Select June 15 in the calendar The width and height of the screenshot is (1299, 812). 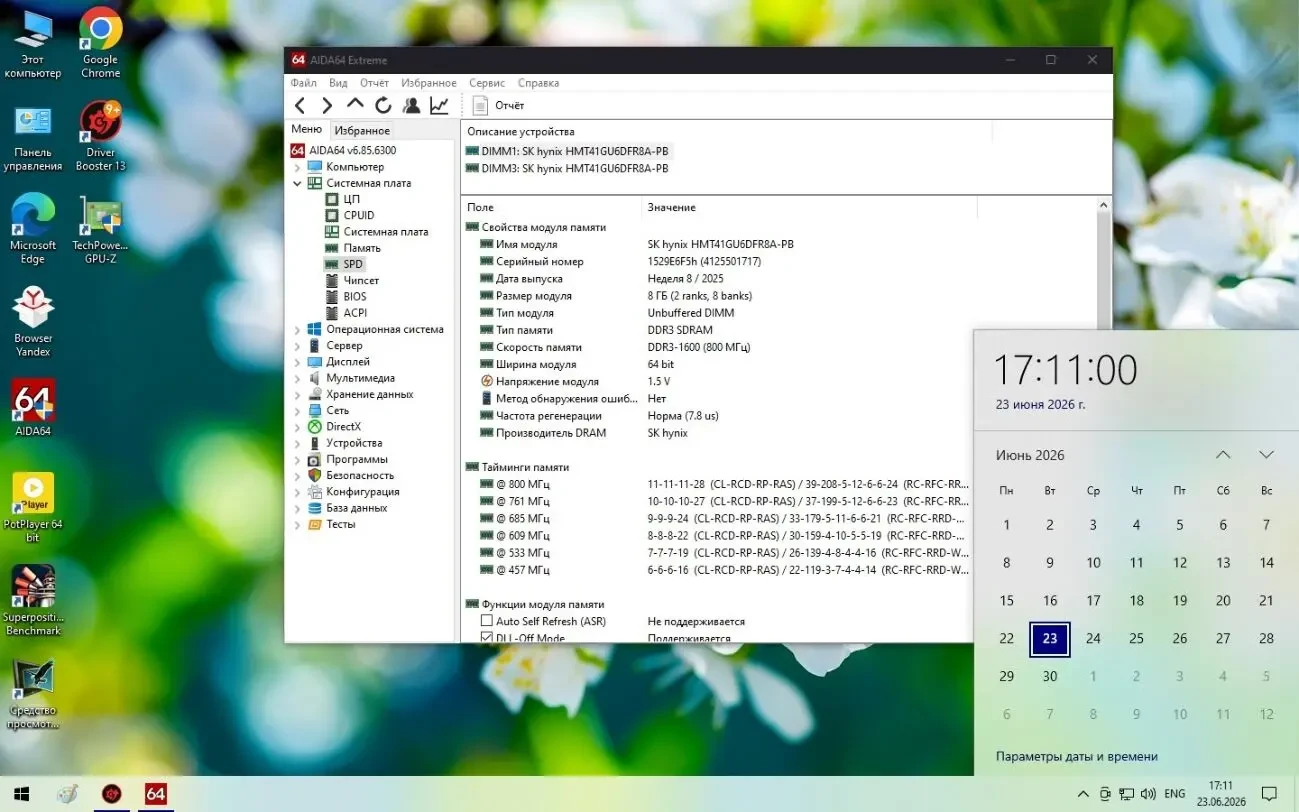click(x=1006, y=601)
